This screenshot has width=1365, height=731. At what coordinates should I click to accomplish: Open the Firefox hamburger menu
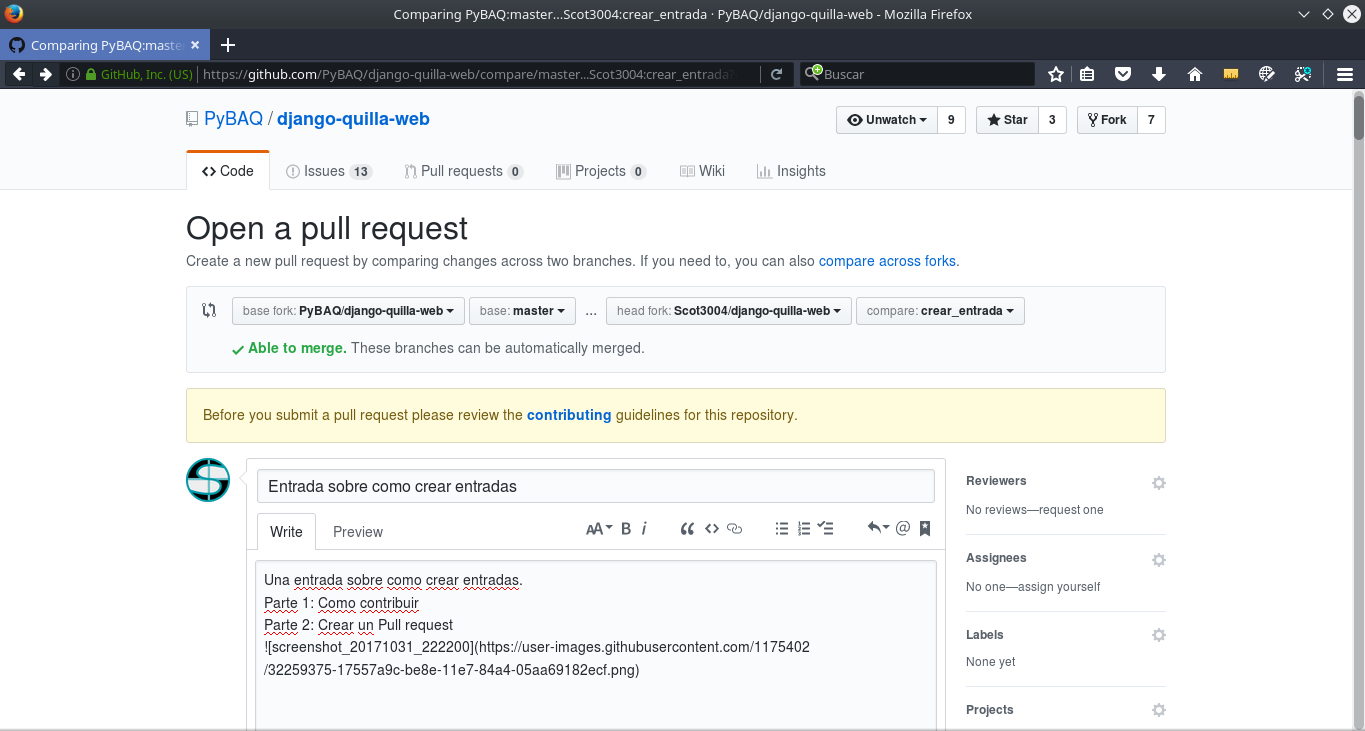click(1345, 74)
